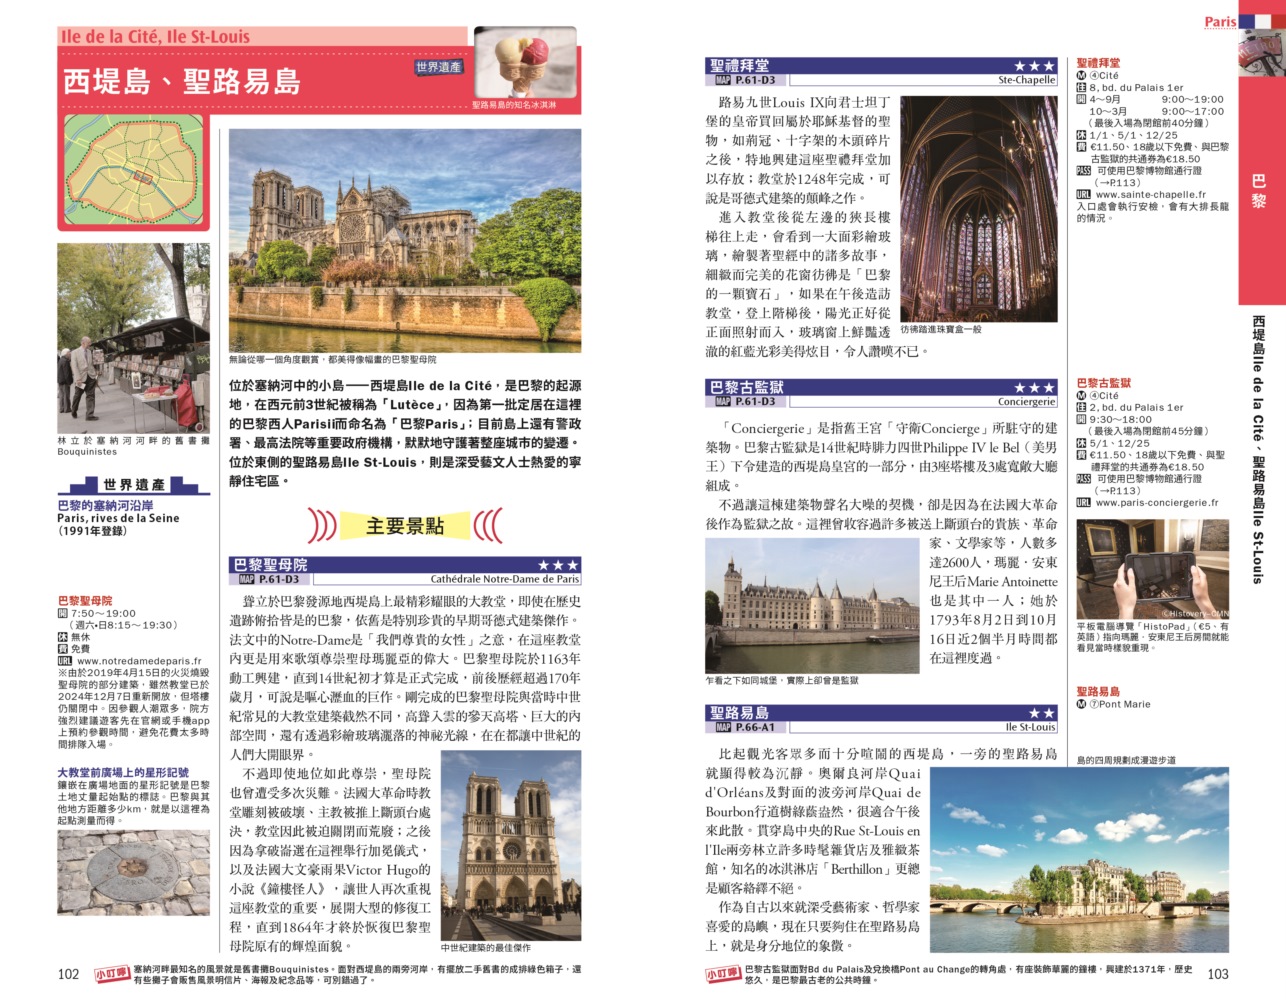Click the 聖禮拜堂 section heading bar
The height and width of the screenshot is (1000, 1286).
click(x=881, y=66)
